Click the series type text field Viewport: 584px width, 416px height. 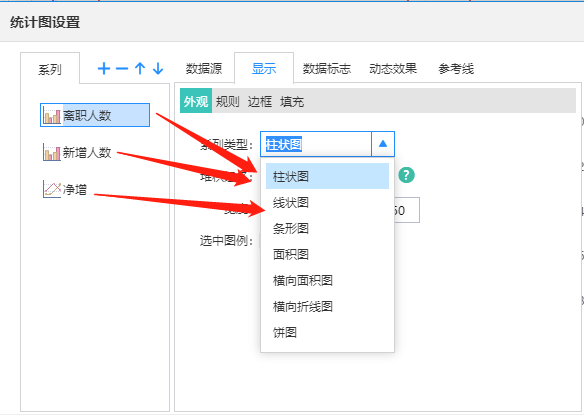pyautogui.click(x=316, y=144)
